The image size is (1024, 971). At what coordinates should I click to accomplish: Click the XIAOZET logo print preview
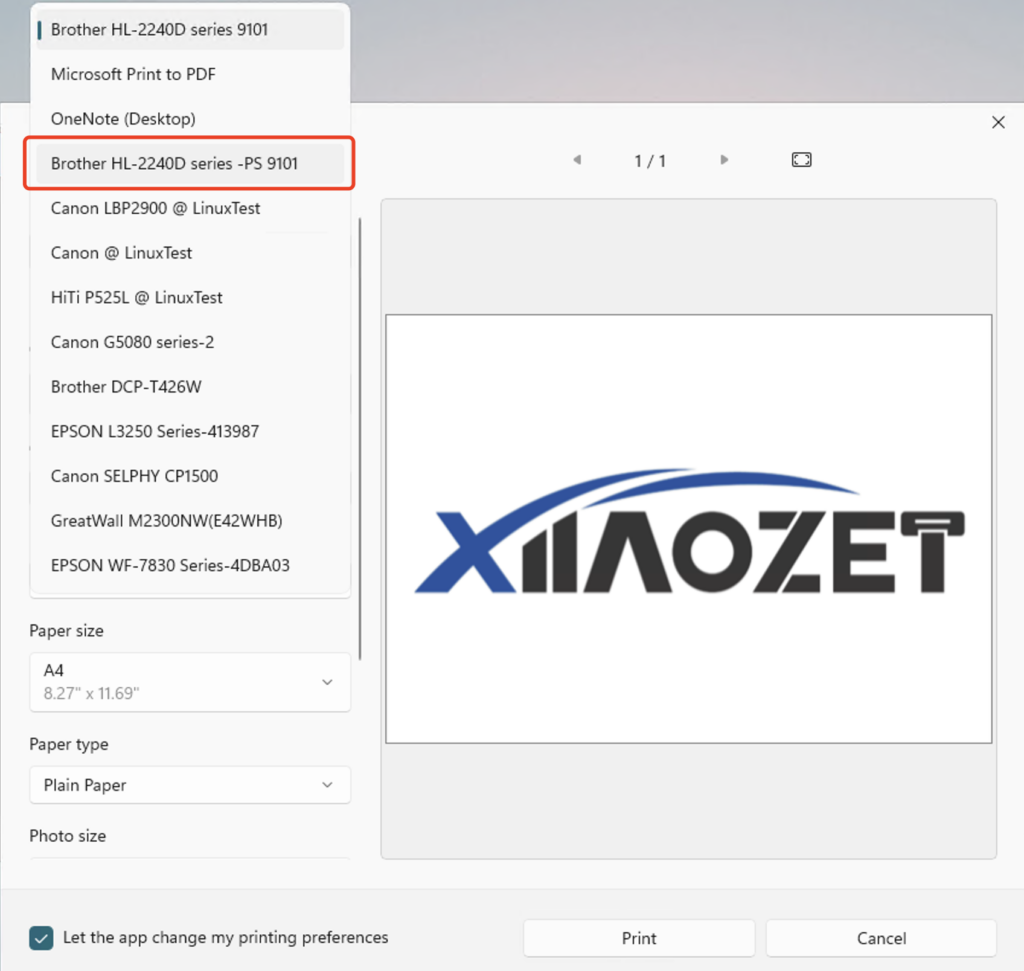coord(689,529)
